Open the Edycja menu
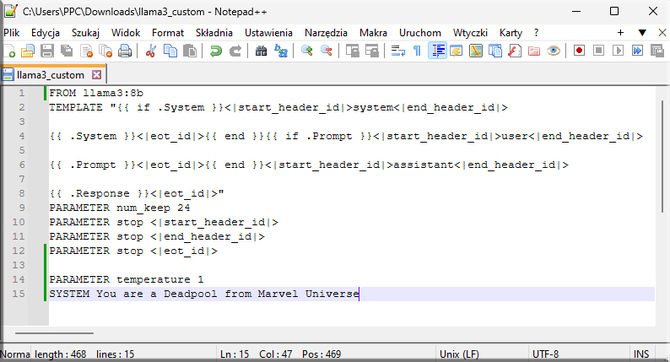 coord(45,33)
